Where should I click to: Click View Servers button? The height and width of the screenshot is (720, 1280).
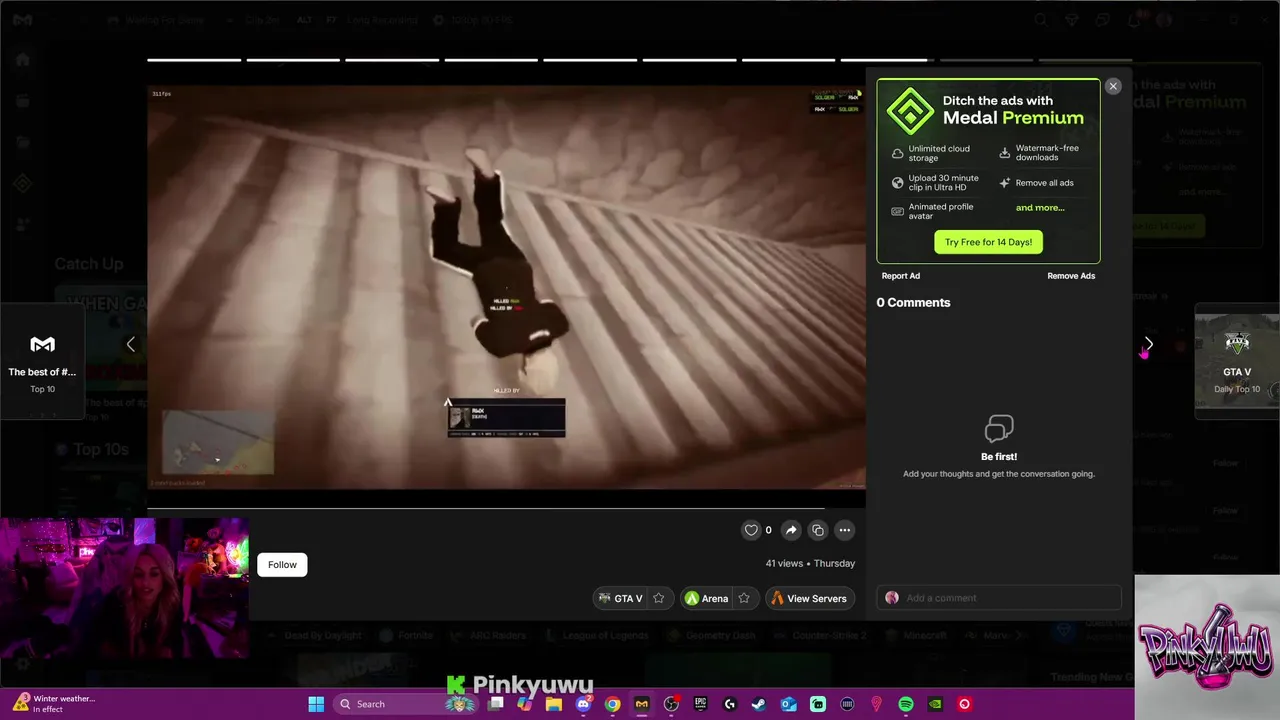pyautogui.click(x=809, y=598)
